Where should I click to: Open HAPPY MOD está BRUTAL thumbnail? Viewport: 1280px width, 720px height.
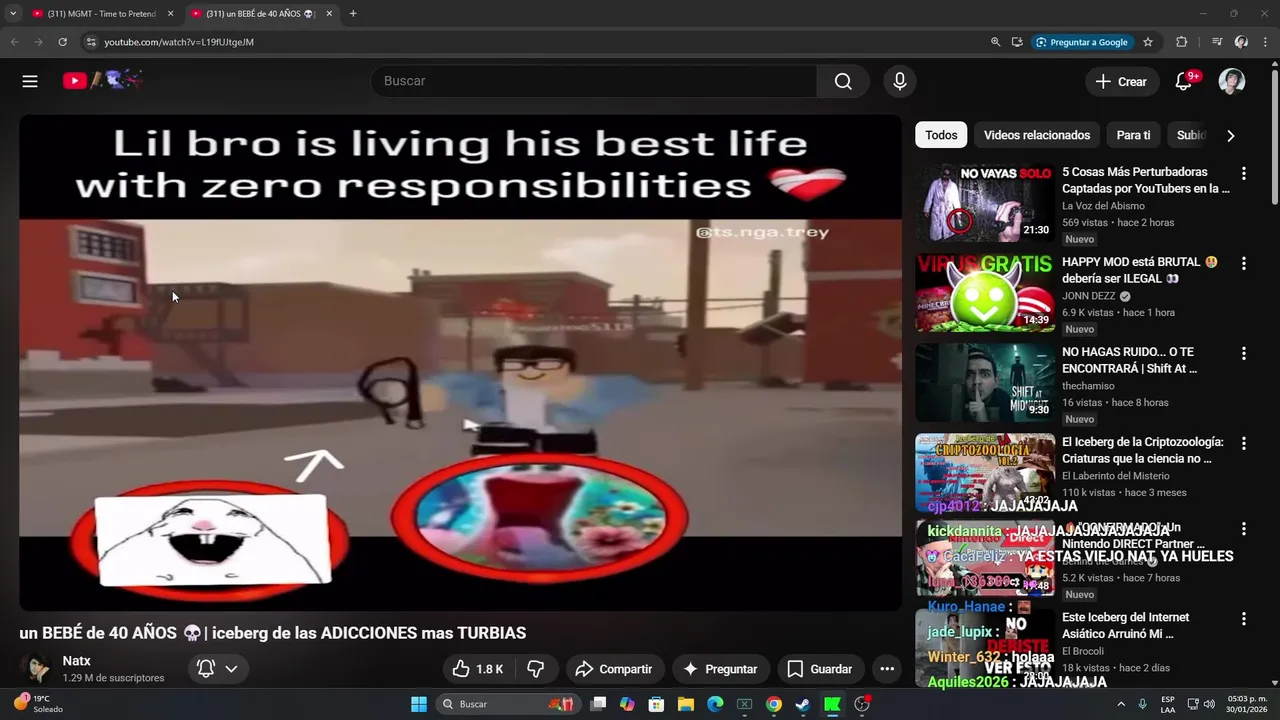(985, 293)
